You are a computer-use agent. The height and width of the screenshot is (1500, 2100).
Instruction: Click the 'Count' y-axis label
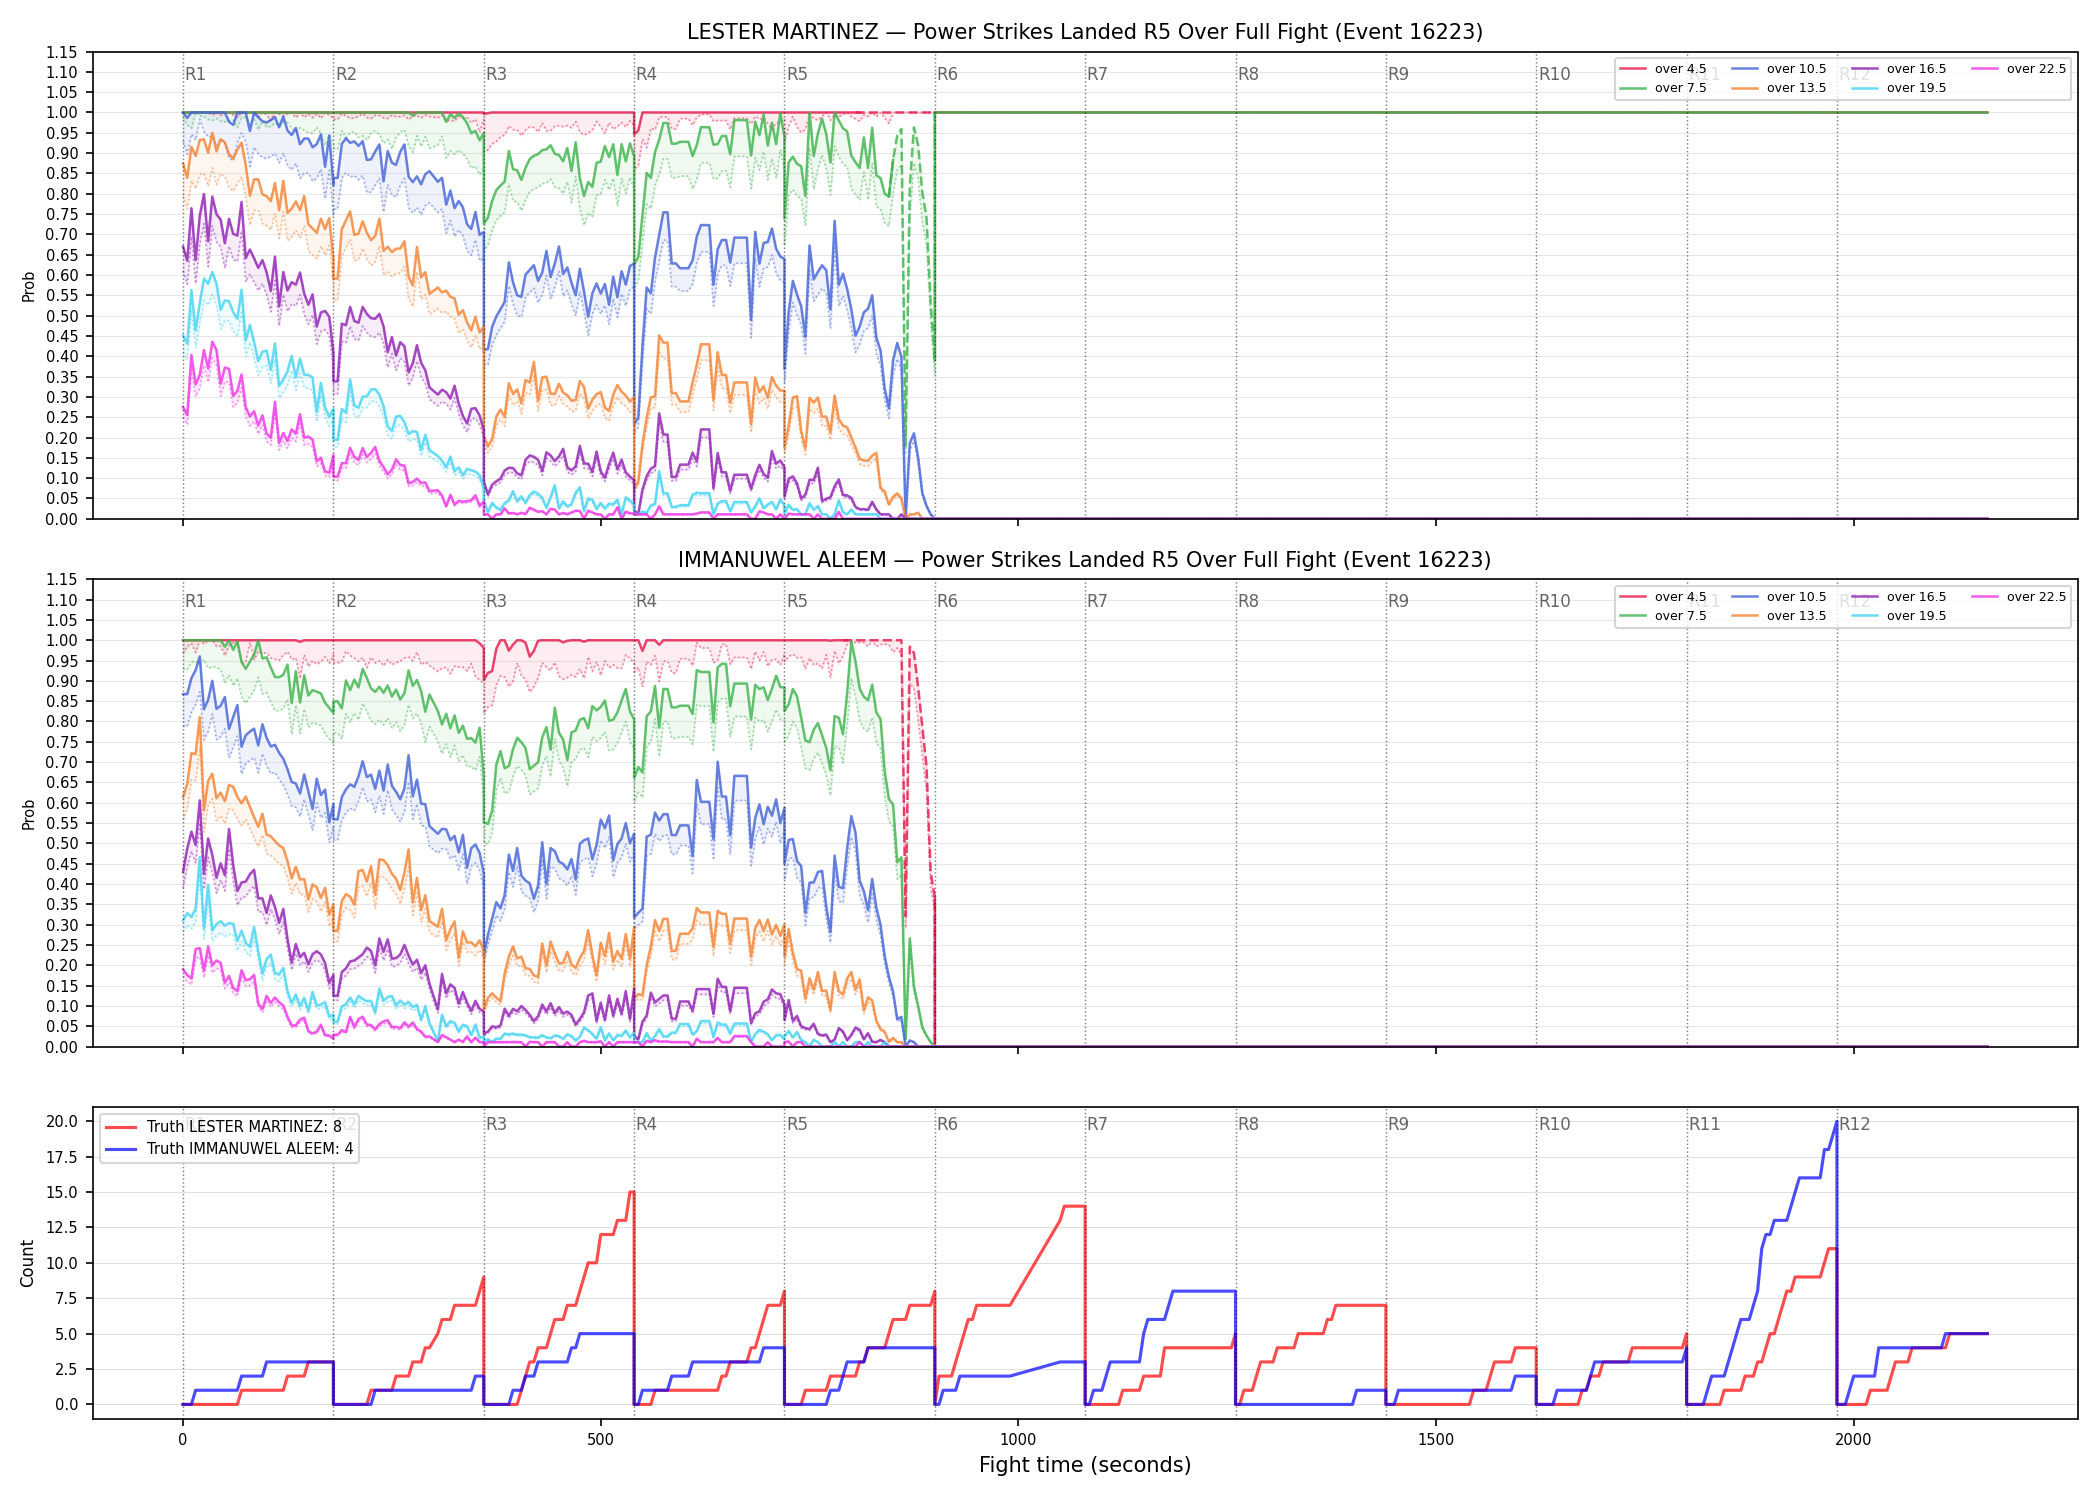(27, 1263)
